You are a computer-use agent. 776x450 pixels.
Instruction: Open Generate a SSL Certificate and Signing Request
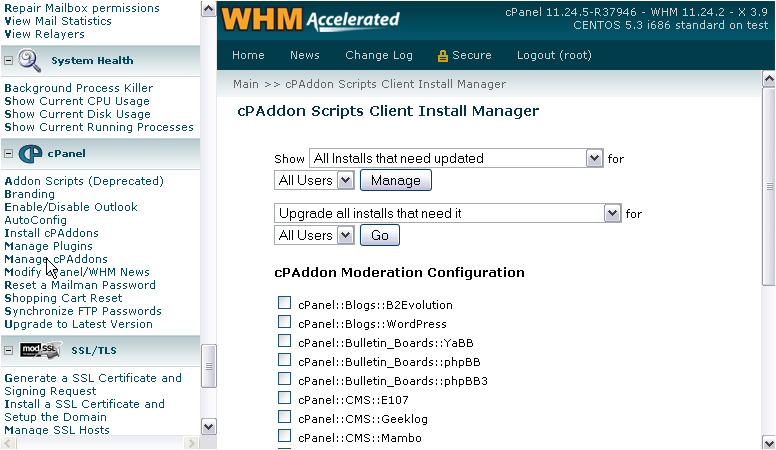93,385
